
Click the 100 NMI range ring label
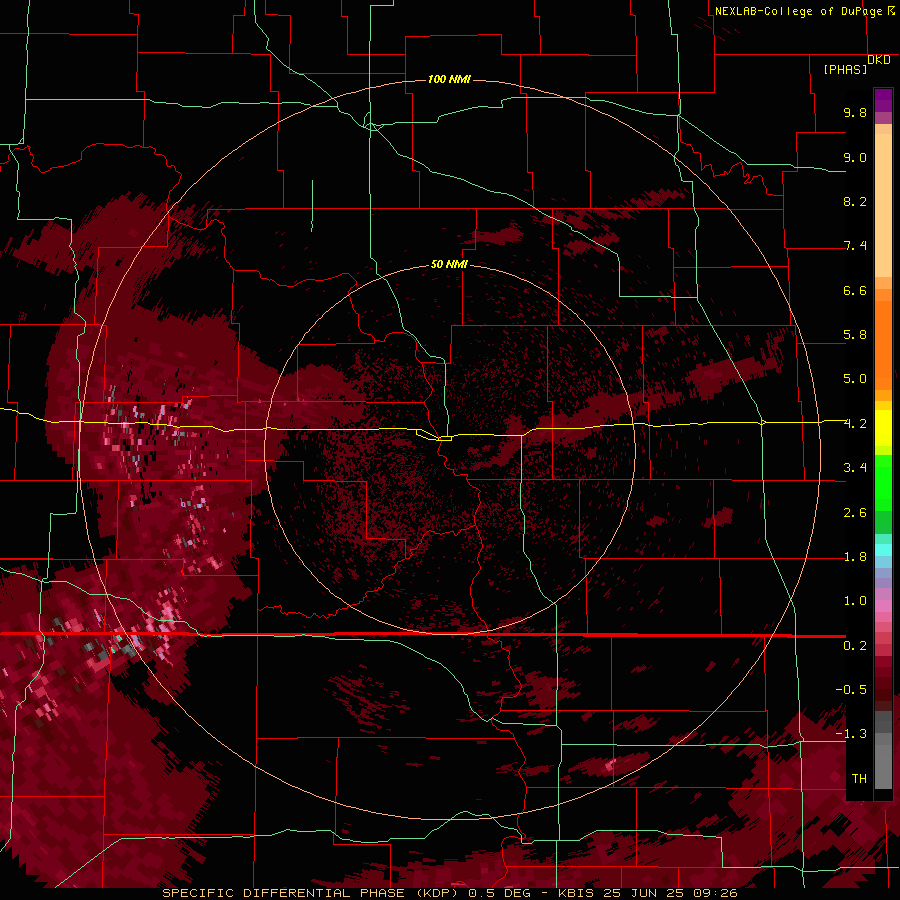coord(449,79)
